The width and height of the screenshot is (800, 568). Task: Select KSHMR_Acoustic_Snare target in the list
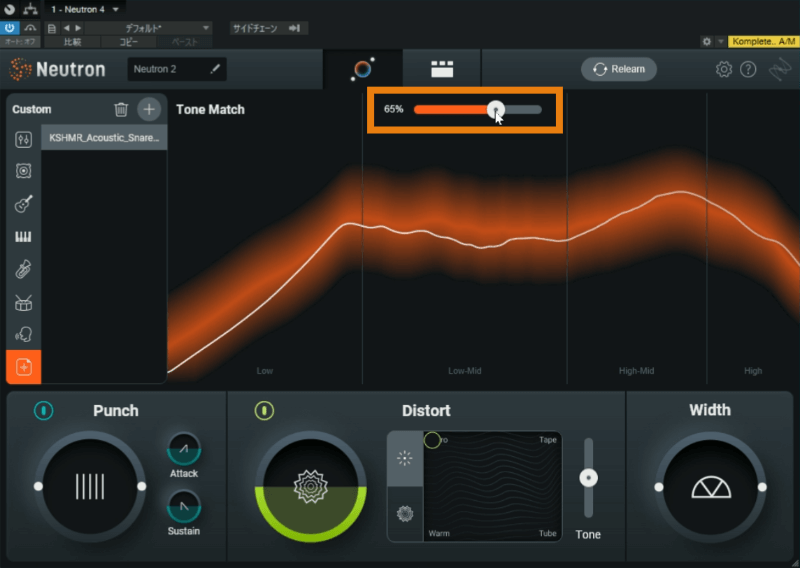click(104, 138)
